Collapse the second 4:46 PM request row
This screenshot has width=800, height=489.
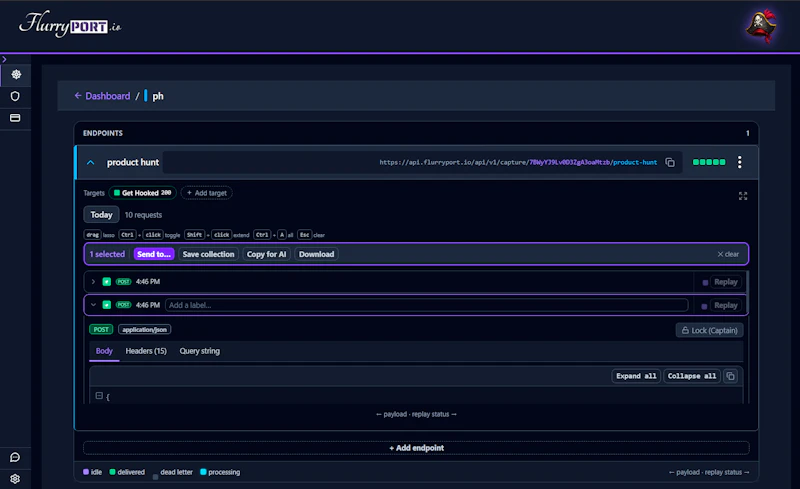click(93, 305)
